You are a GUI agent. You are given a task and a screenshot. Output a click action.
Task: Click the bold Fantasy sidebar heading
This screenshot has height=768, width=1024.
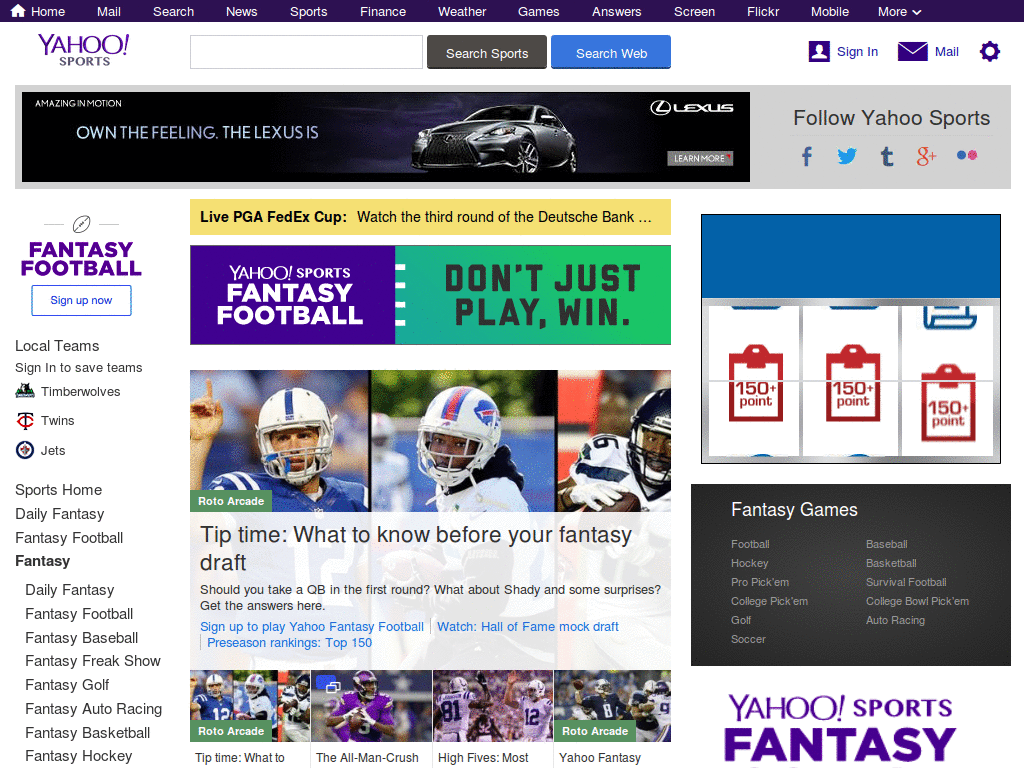coord(42,561)
